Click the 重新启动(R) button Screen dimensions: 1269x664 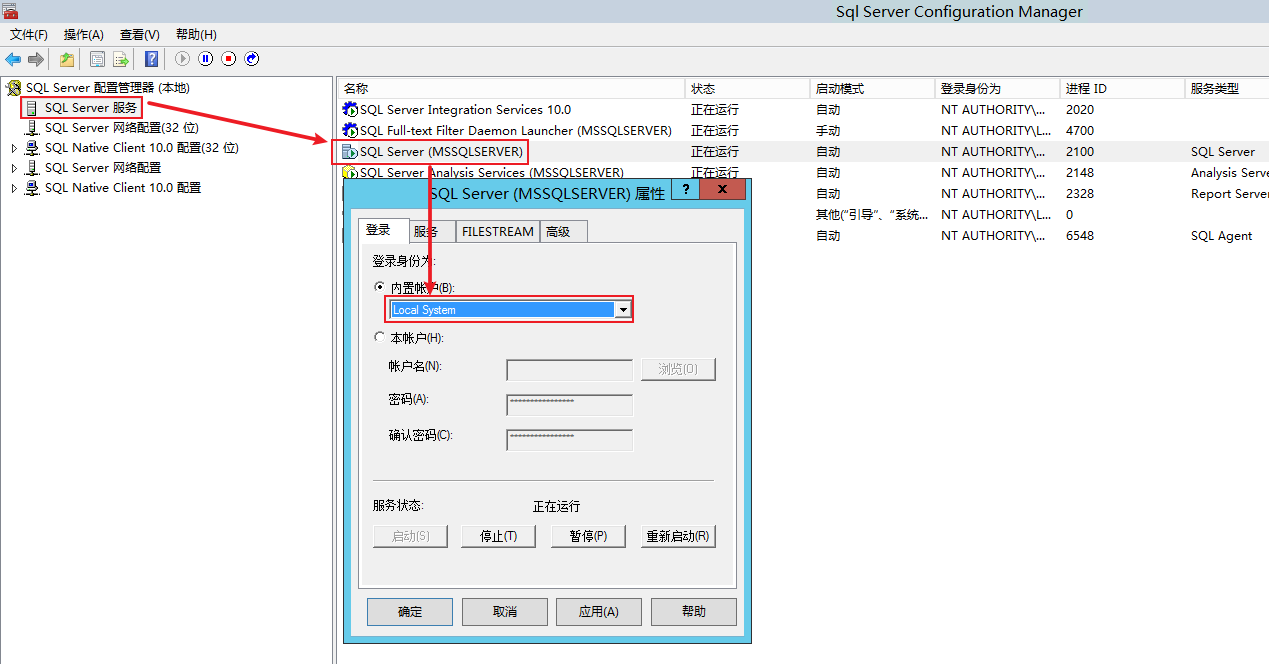pos(678,535)
